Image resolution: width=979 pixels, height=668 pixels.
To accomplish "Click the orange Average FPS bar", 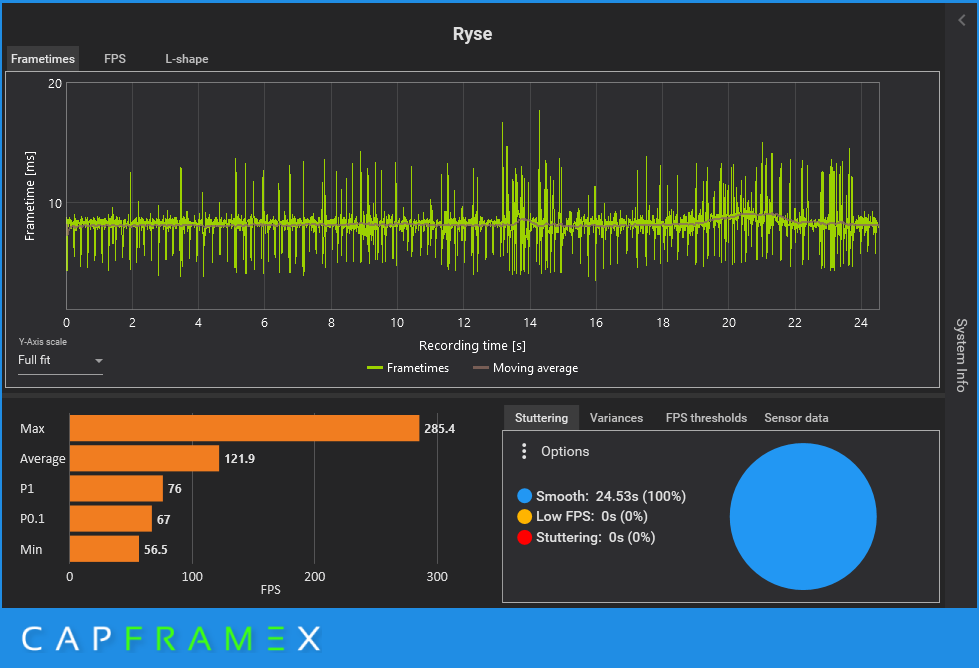I will point(144,459).
